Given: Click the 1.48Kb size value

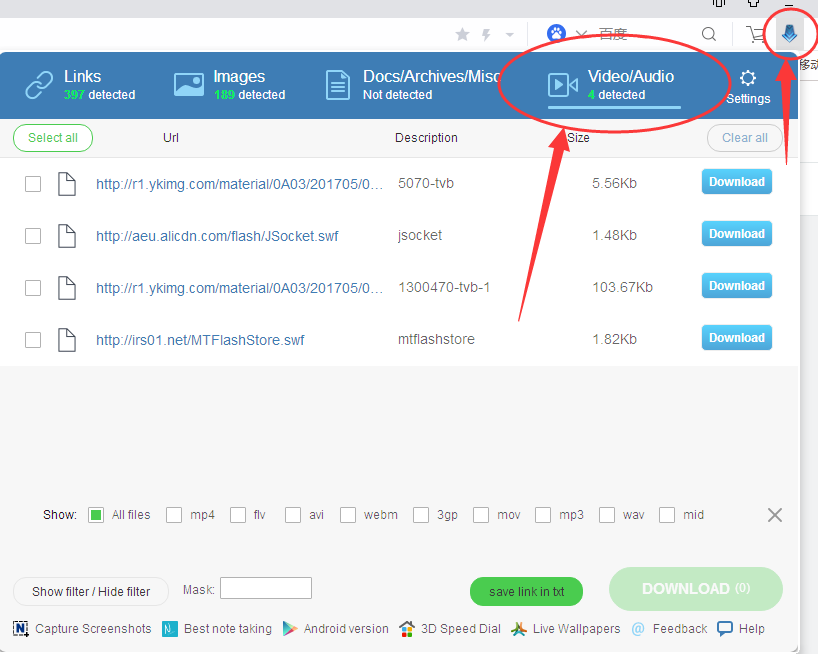Looking at the screenshot, I should tap(615, 236).
